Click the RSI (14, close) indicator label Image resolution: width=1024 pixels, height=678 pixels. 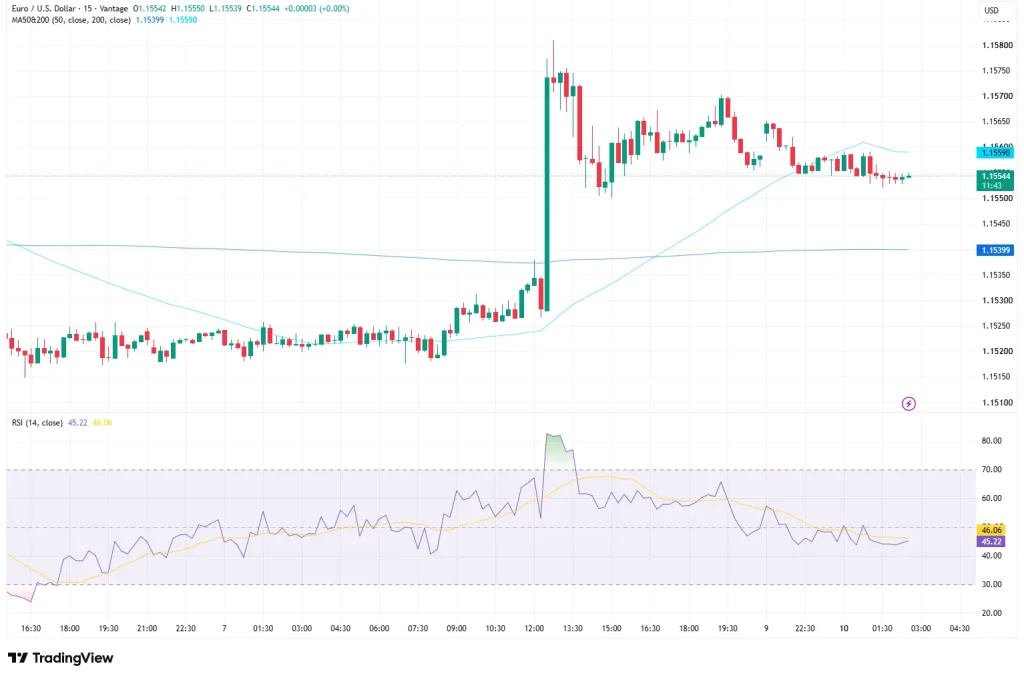tap(37, 423)
